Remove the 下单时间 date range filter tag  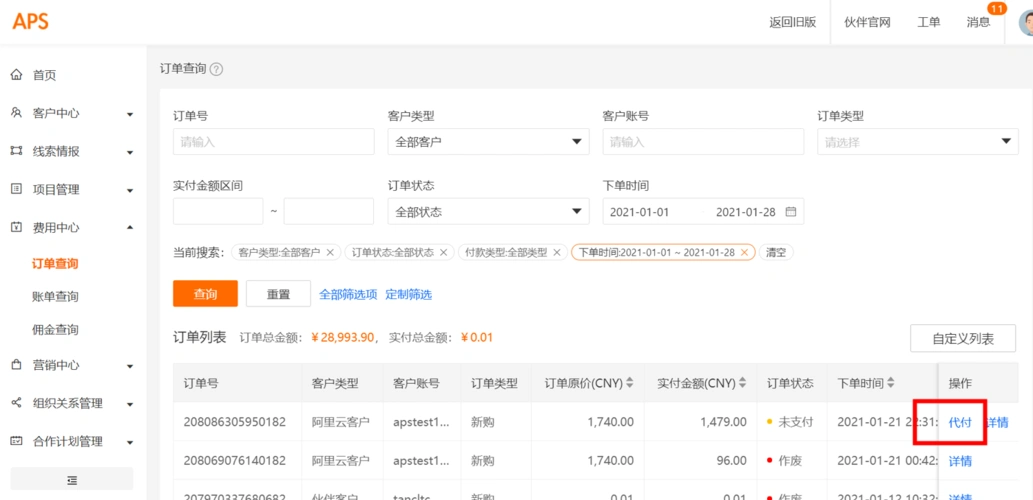pos(744,253)
